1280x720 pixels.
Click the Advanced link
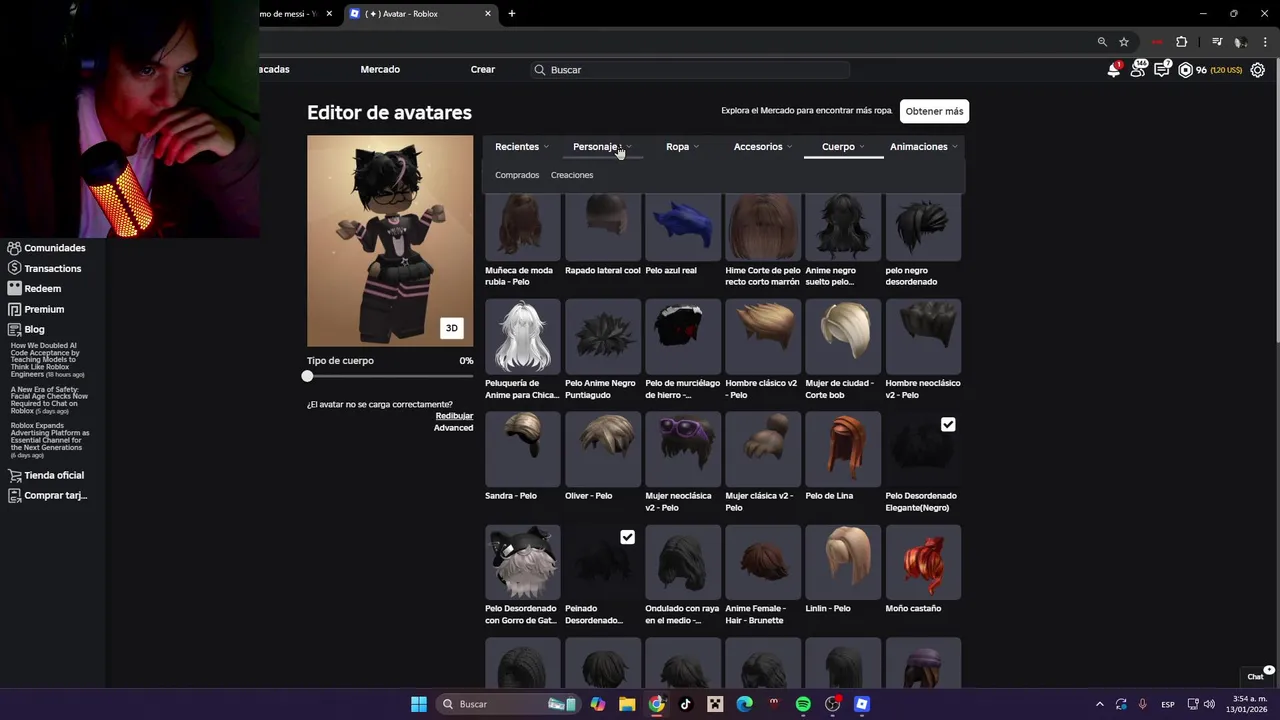pos(453,428)
